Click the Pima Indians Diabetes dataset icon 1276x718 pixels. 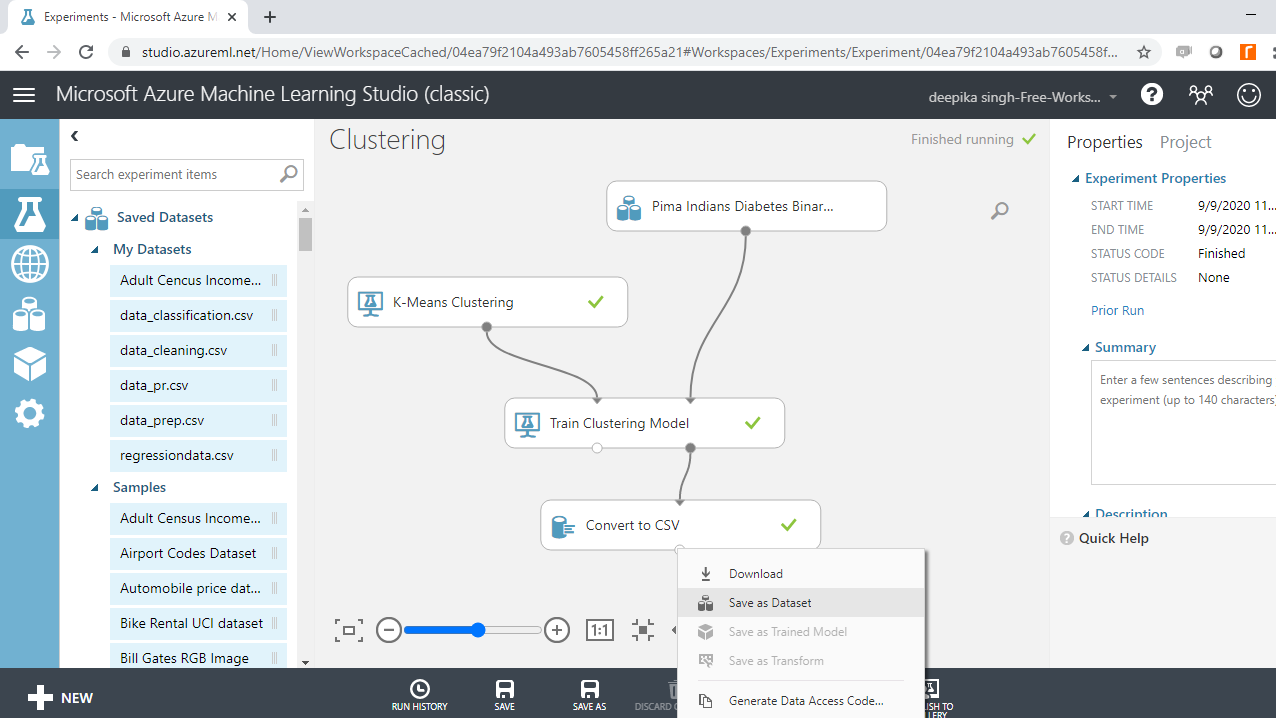[629, 207]
